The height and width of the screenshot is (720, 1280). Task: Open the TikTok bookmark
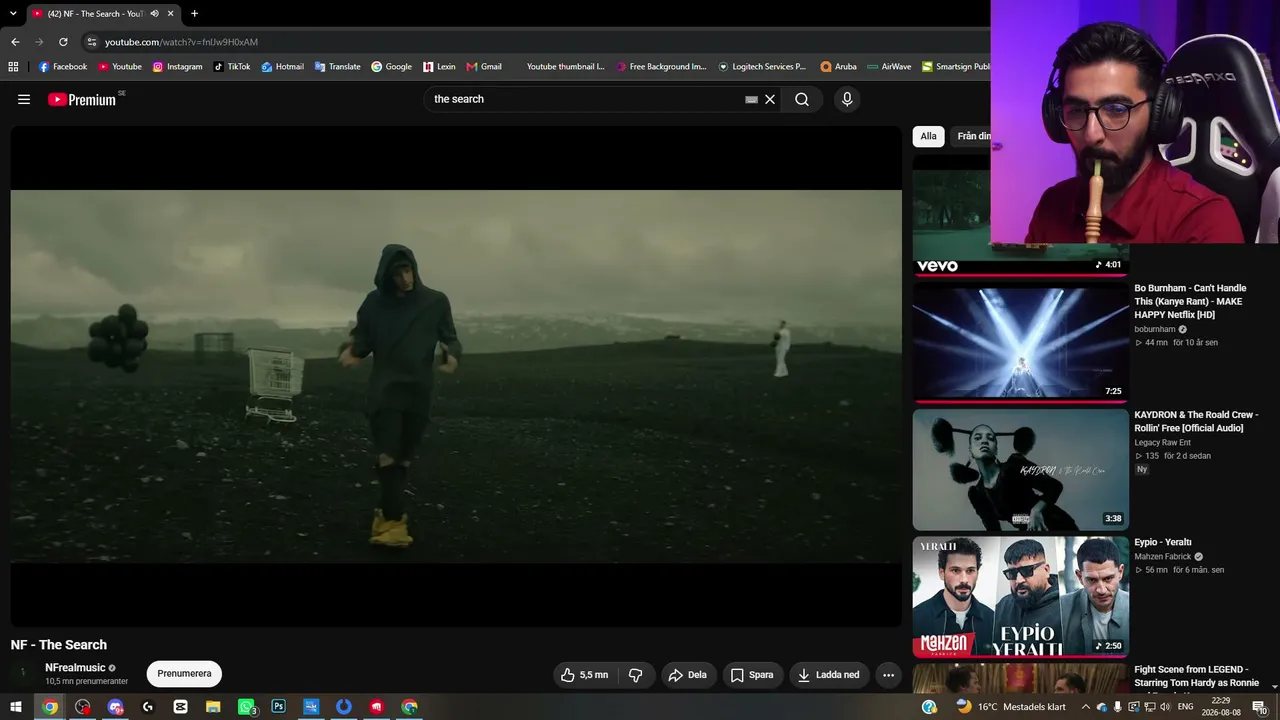click(232, 67)
